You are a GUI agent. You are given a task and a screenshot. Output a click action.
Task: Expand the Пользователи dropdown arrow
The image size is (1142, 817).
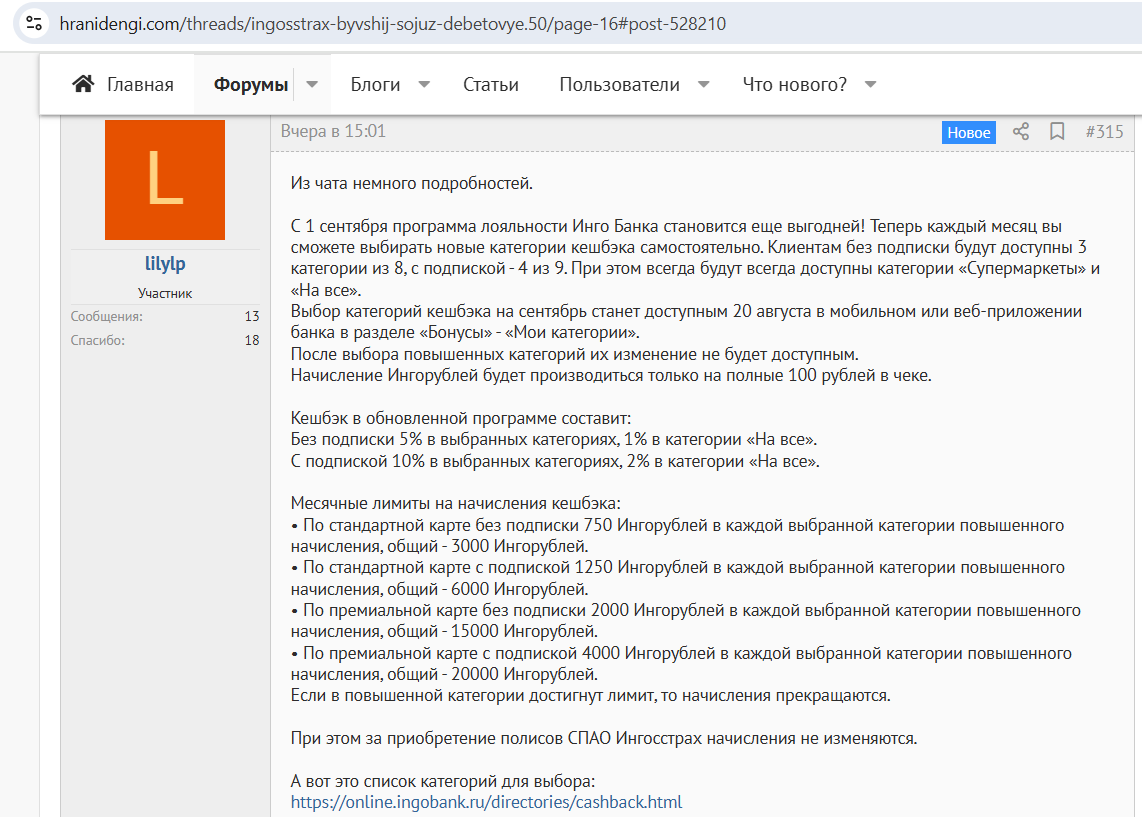[x=704, y=84]
